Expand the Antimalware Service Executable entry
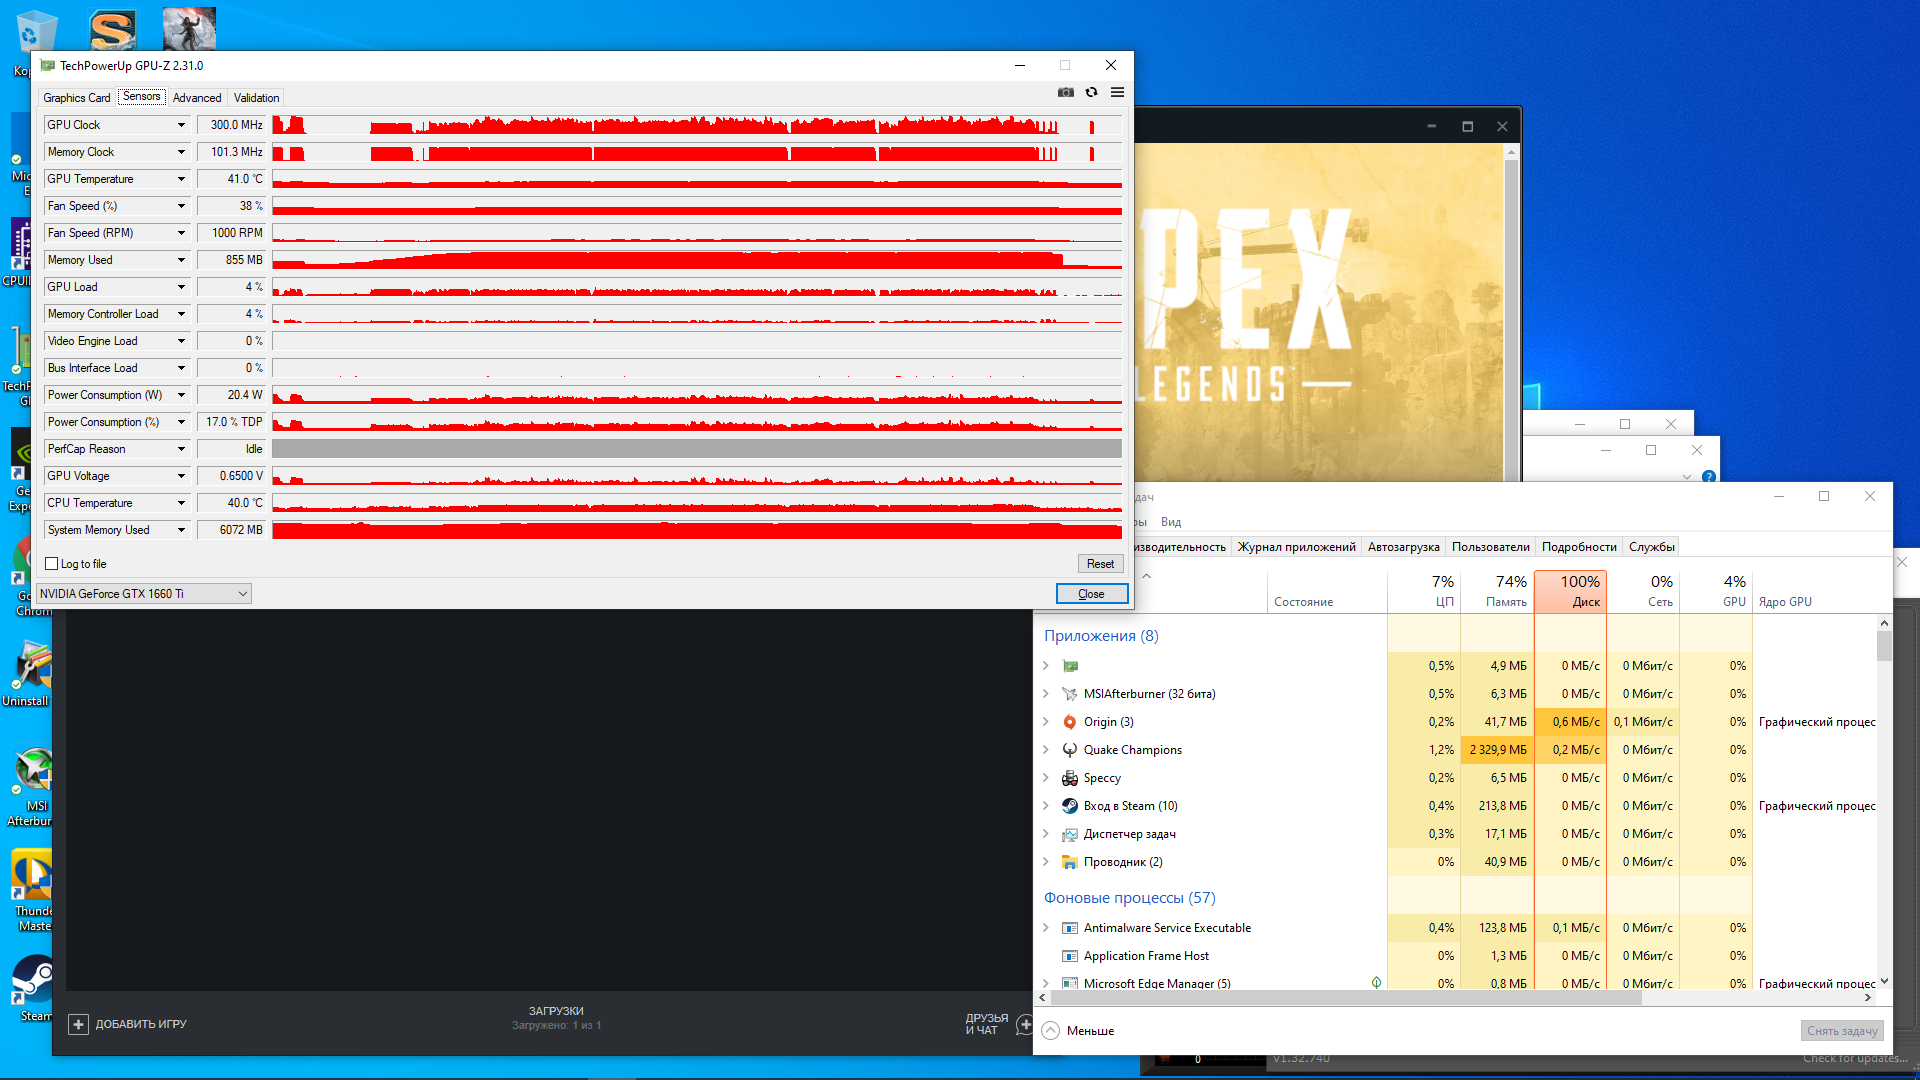 point(1046,928)
